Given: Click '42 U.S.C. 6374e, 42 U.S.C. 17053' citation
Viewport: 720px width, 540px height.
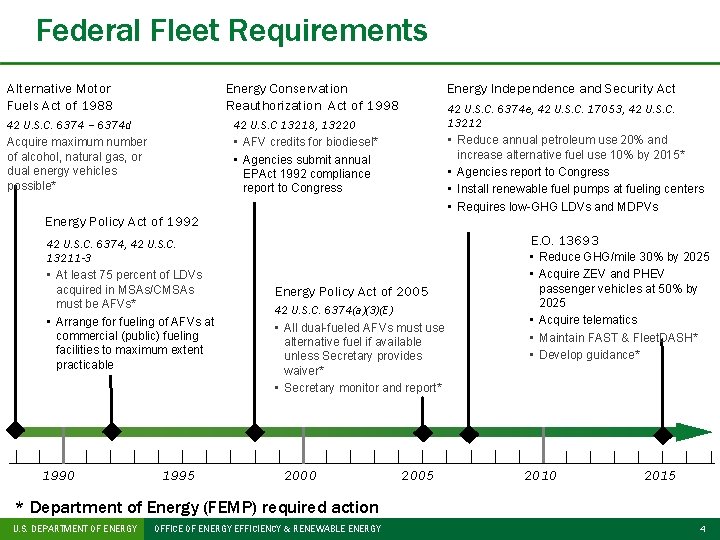Looking at the screenshot, I should tap(561, 116).
